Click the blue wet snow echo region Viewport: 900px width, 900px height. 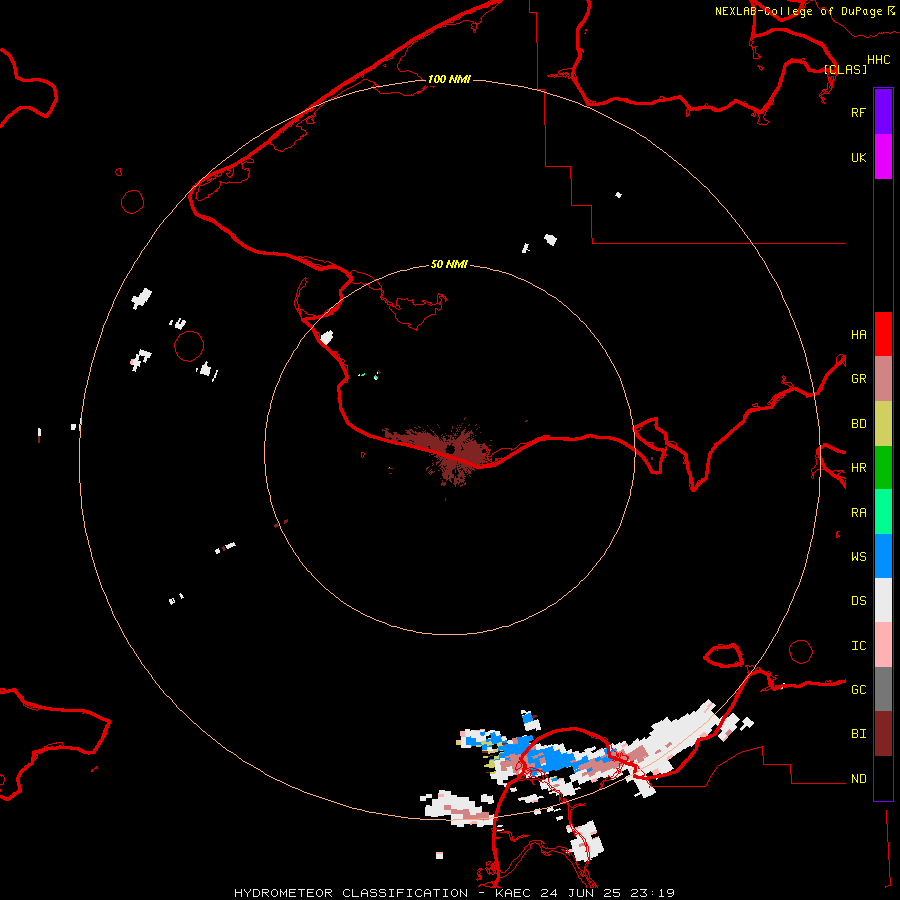(x=545, y=759)
